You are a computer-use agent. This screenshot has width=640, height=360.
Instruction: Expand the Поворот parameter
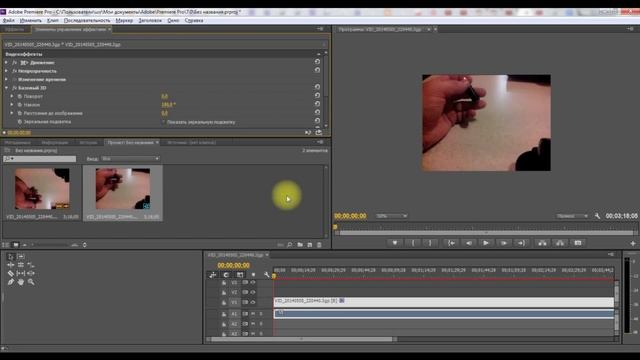click(12, 96)
